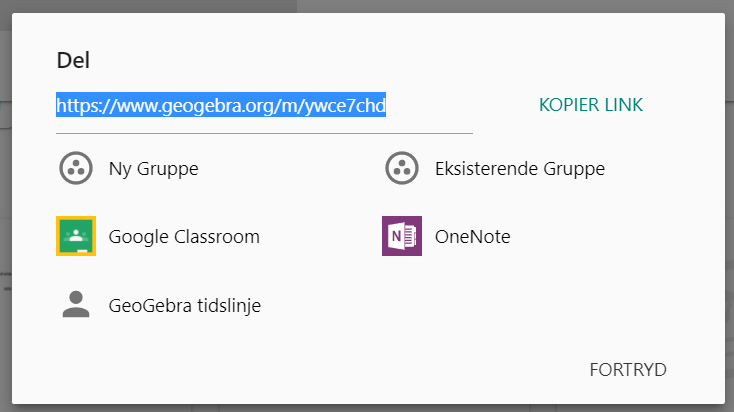Click the purple OneNote icon

tap(402, 237)
